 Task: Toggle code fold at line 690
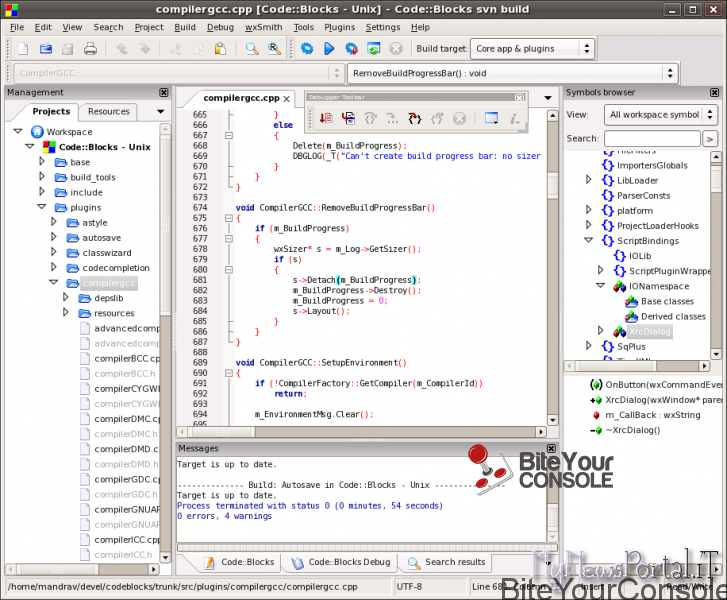[x=229, y=373]
